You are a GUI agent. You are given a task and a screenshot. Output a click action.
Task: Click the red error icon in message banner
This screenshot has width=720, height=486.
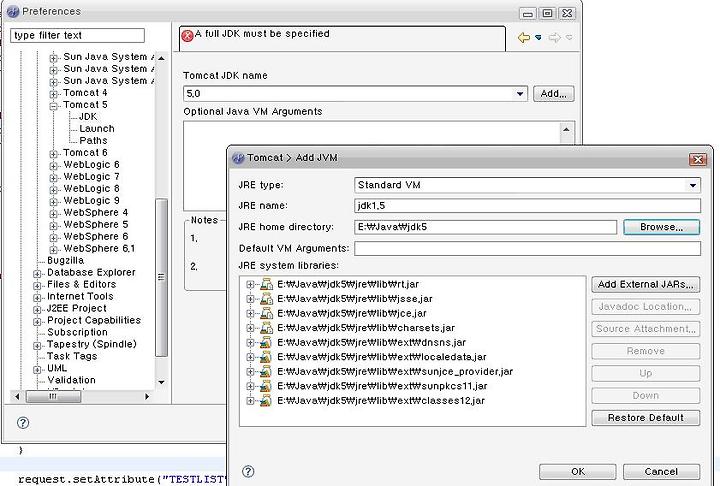pos(187,35)
